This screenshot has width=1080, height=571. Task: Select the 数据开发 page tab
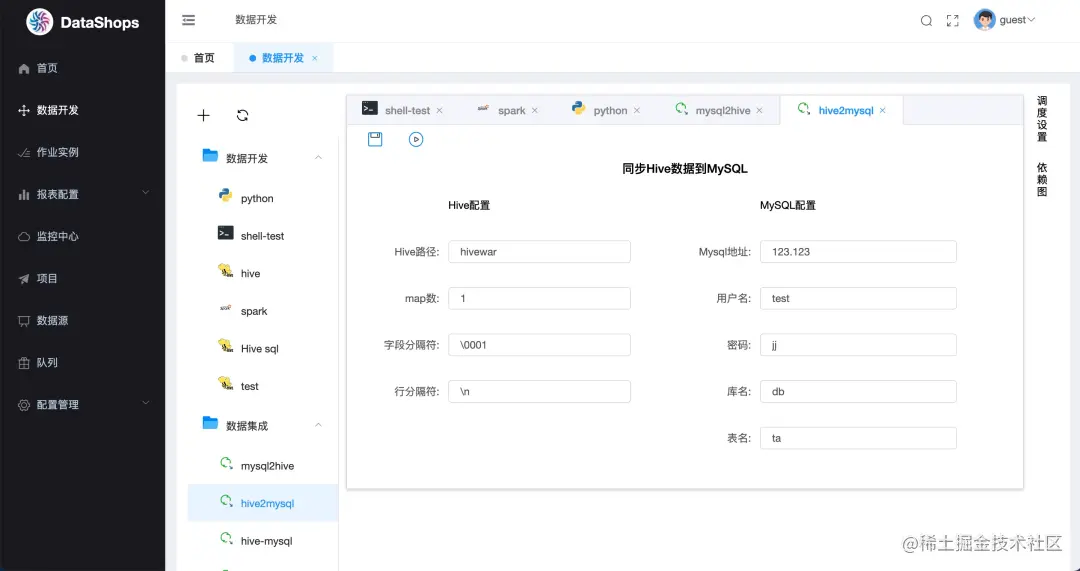[283, 58]
